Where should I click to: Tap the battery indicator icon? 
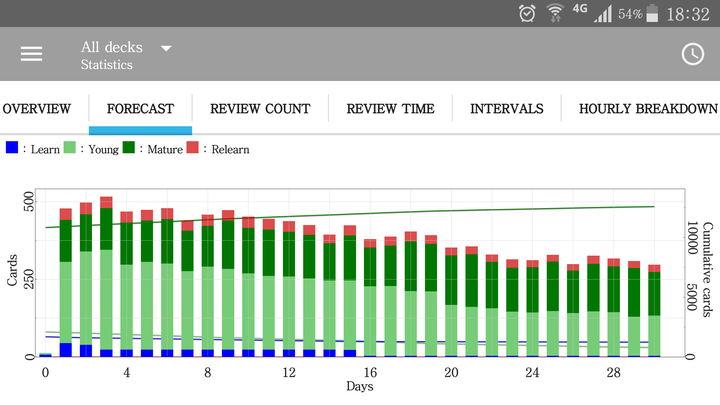652,13
